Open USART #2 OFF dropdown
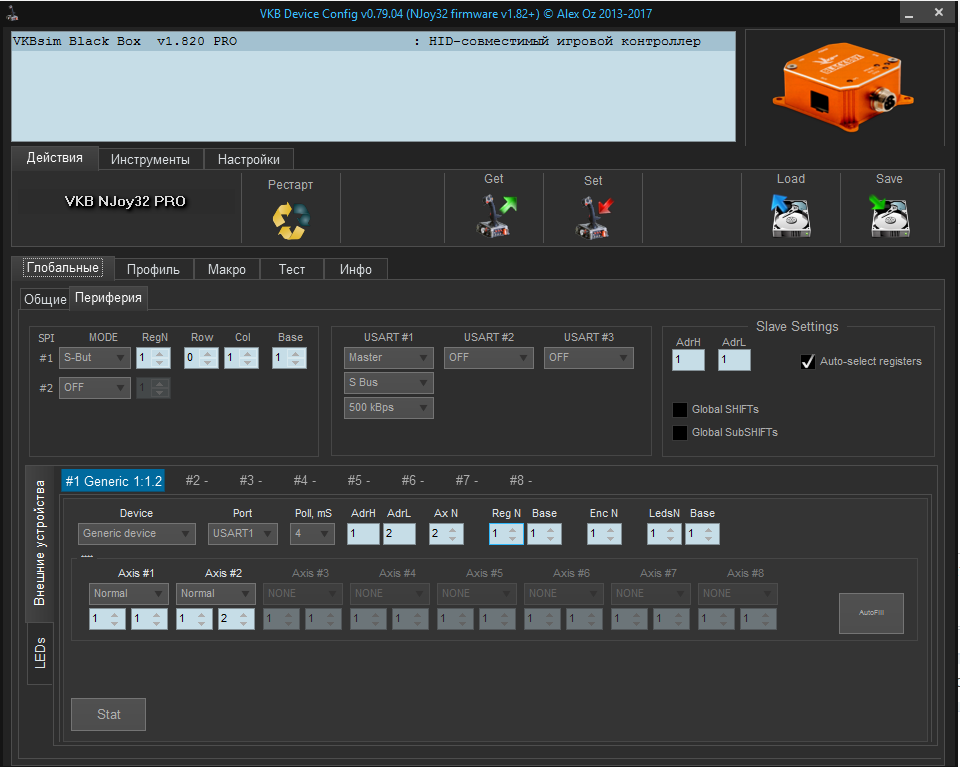This screenshot has height=767, width=960. pyautogui.click(x=488, y=357)
